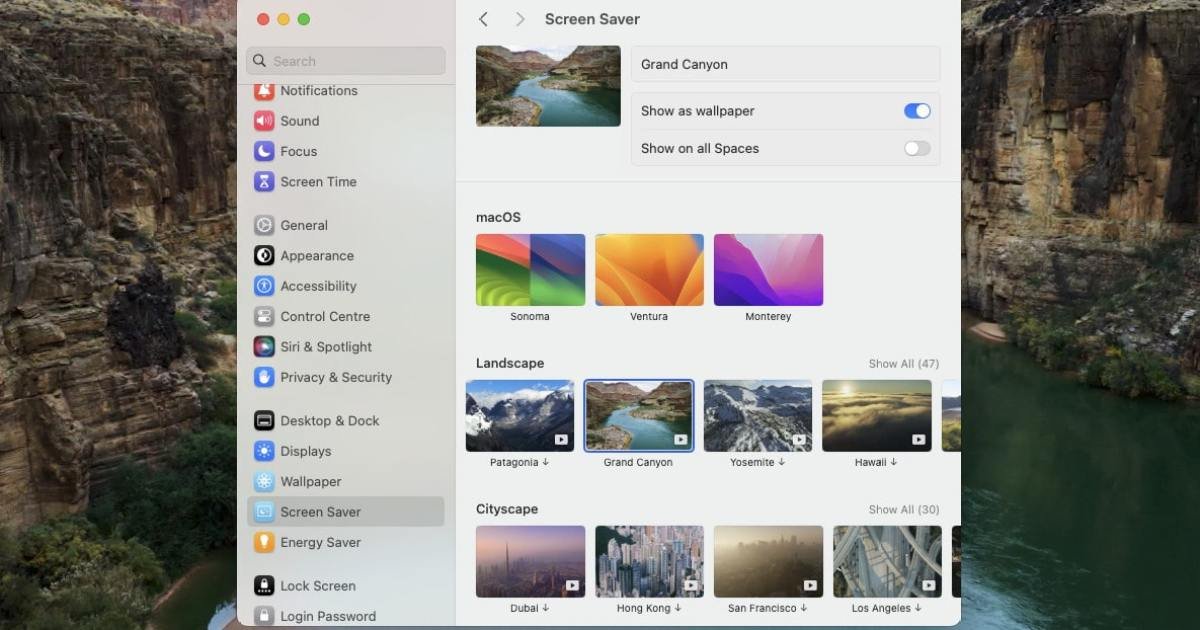Open Accessibility icon in sidebar
The height and width of the screenshot is (630, 1200).
[263, 286]
